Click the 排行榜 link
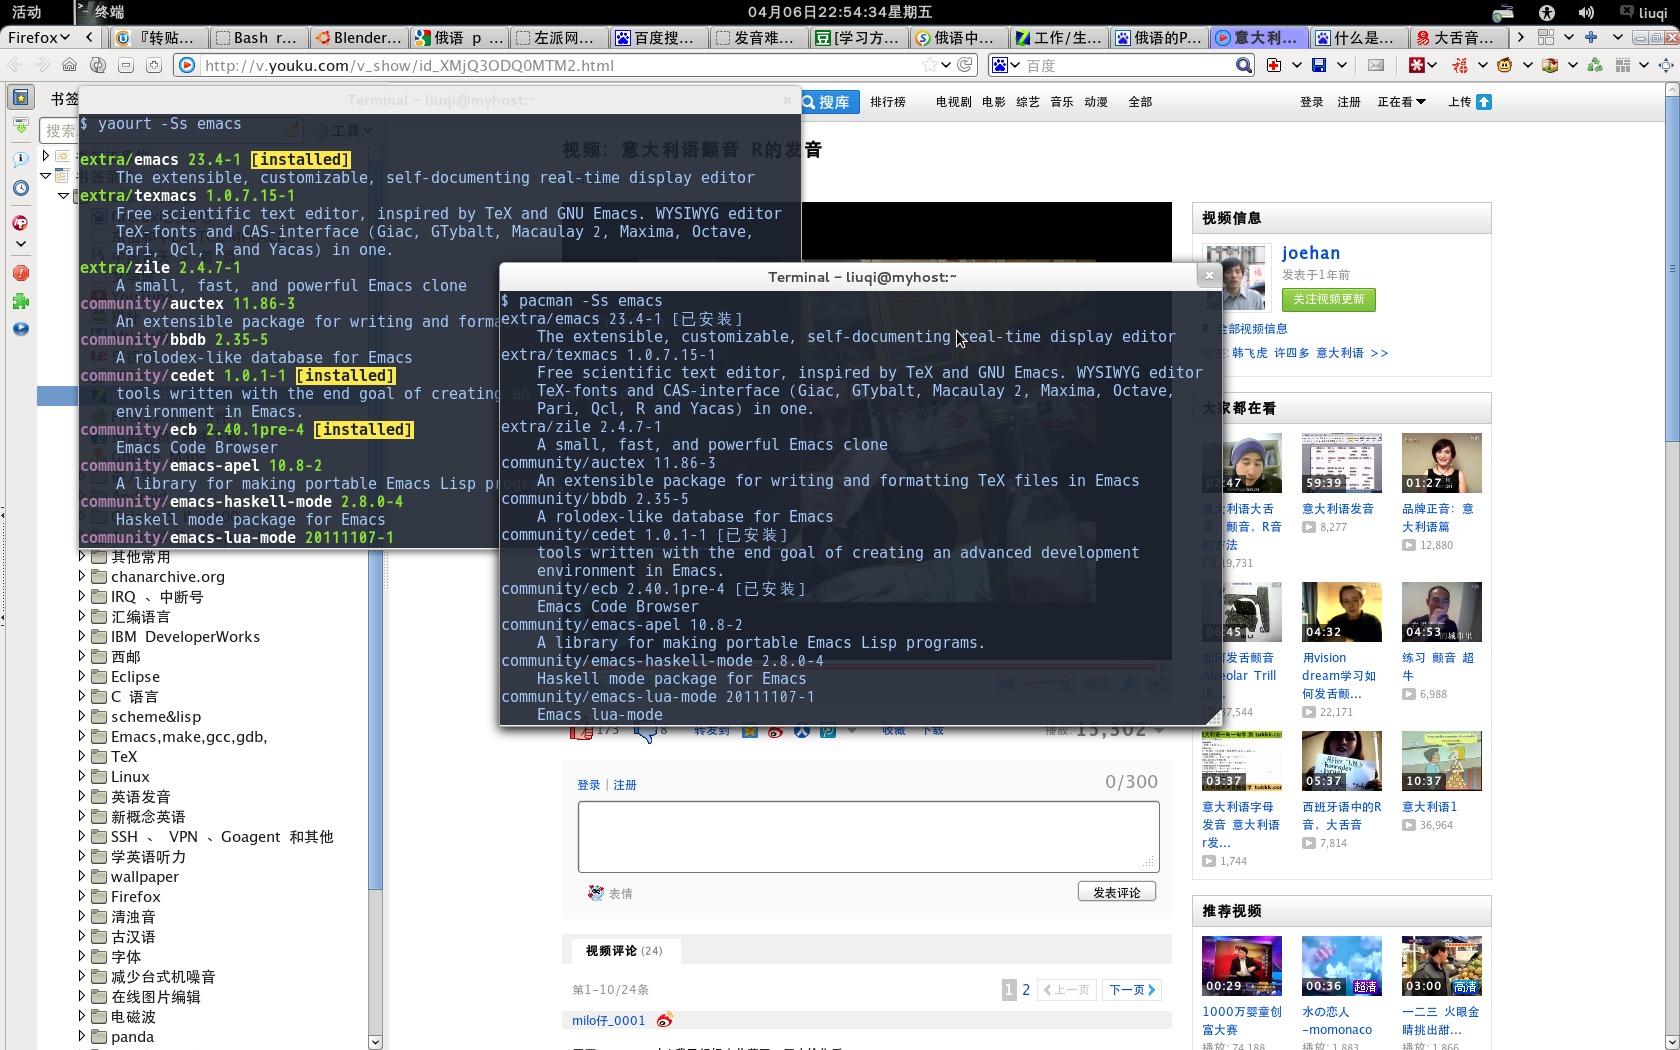The image size is (1680, 1050). tap(888, 102)
